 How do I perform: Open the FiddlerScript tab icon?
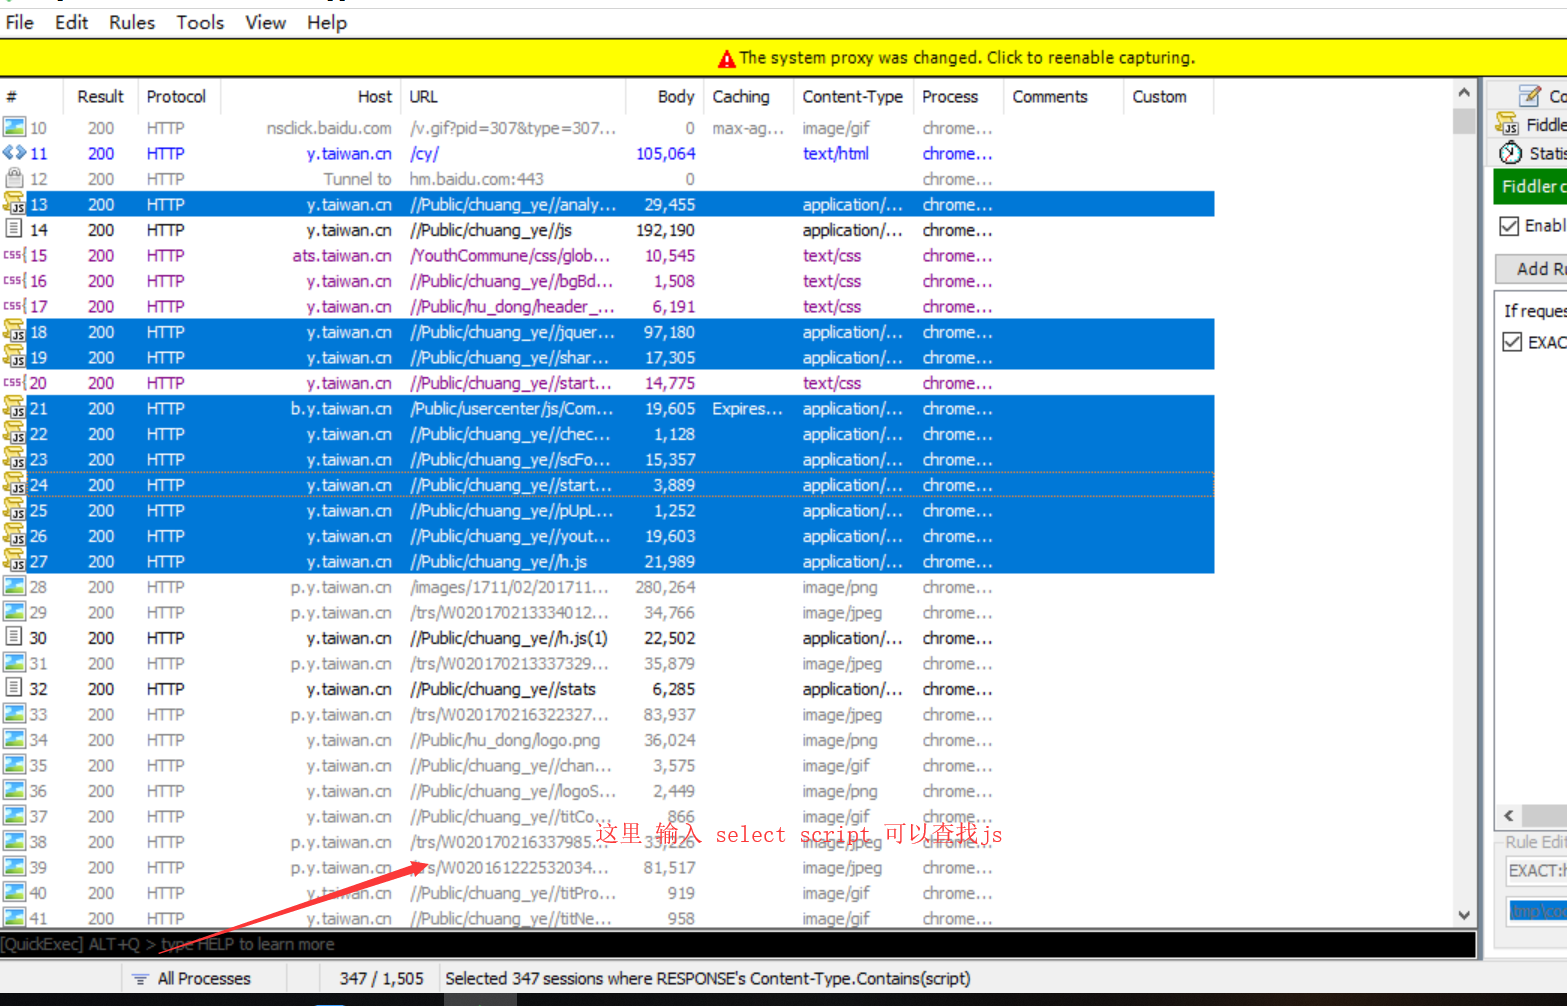tap(1507, 125)
